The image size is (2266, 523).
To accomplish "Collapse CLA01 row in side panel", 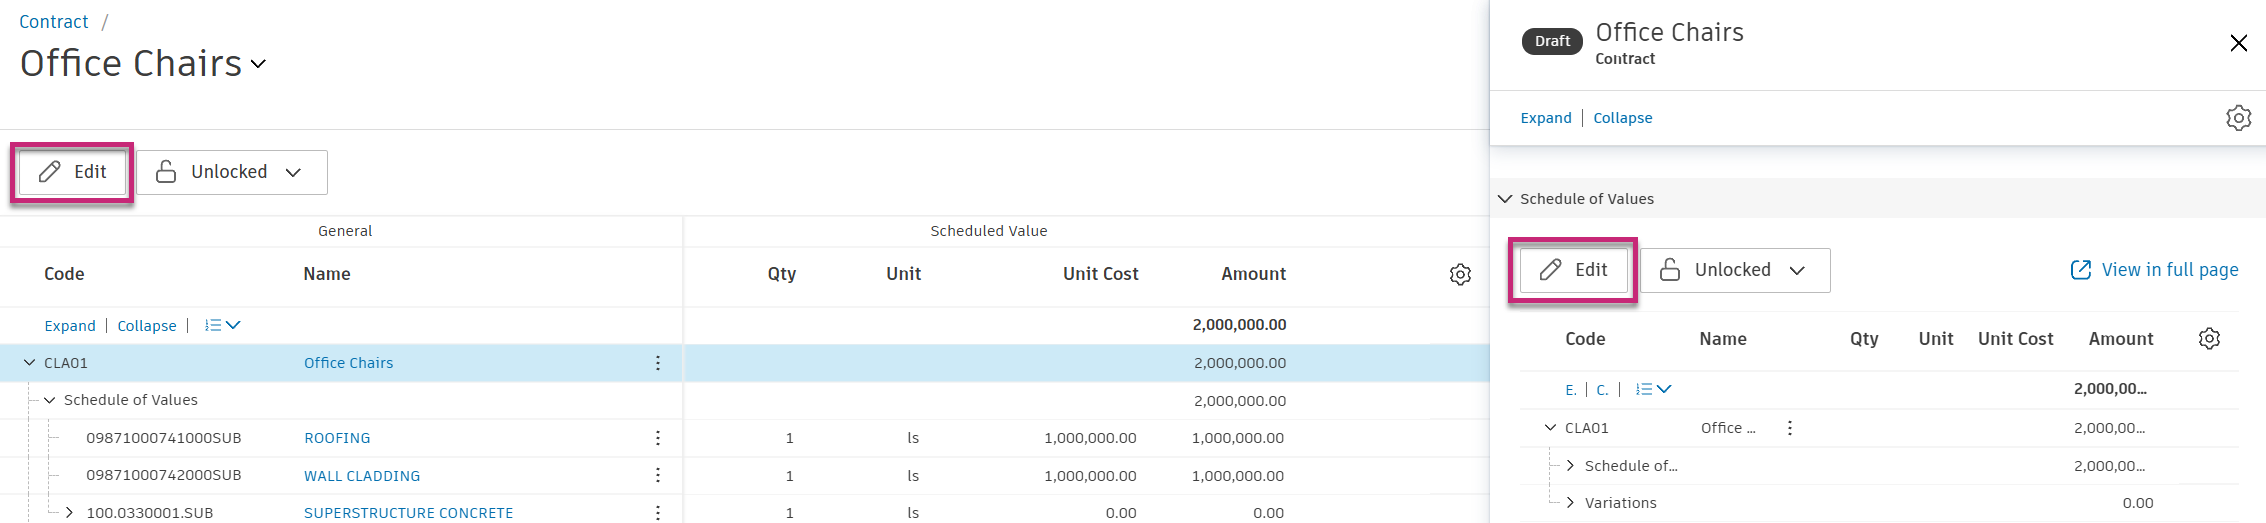I will point(1550,428).
